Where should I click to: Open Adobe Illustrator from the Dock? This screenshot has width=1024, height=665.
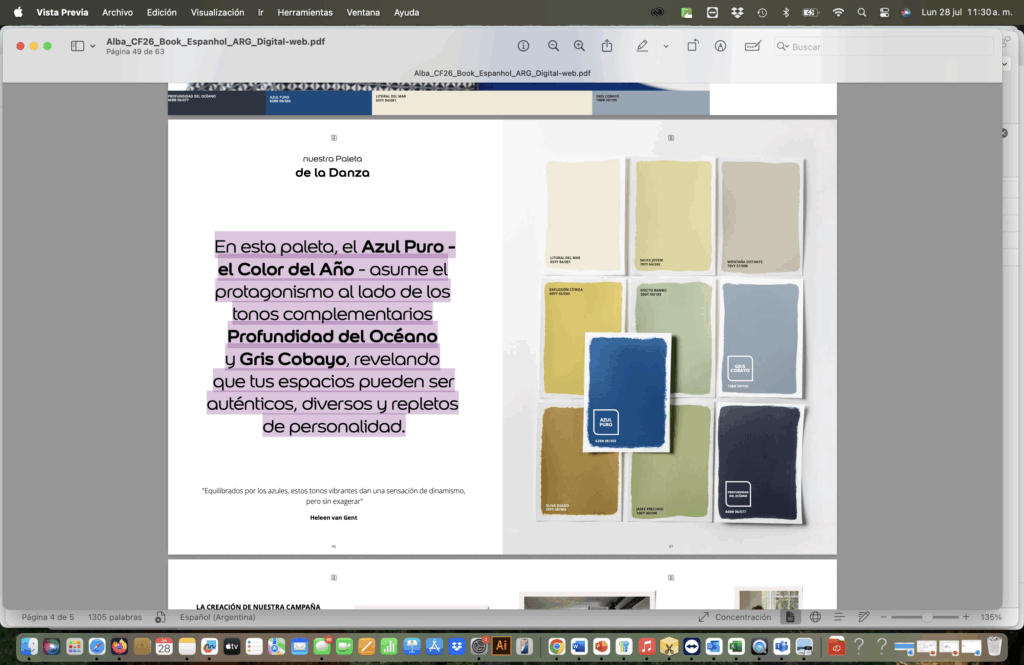(x=501, y=646)
